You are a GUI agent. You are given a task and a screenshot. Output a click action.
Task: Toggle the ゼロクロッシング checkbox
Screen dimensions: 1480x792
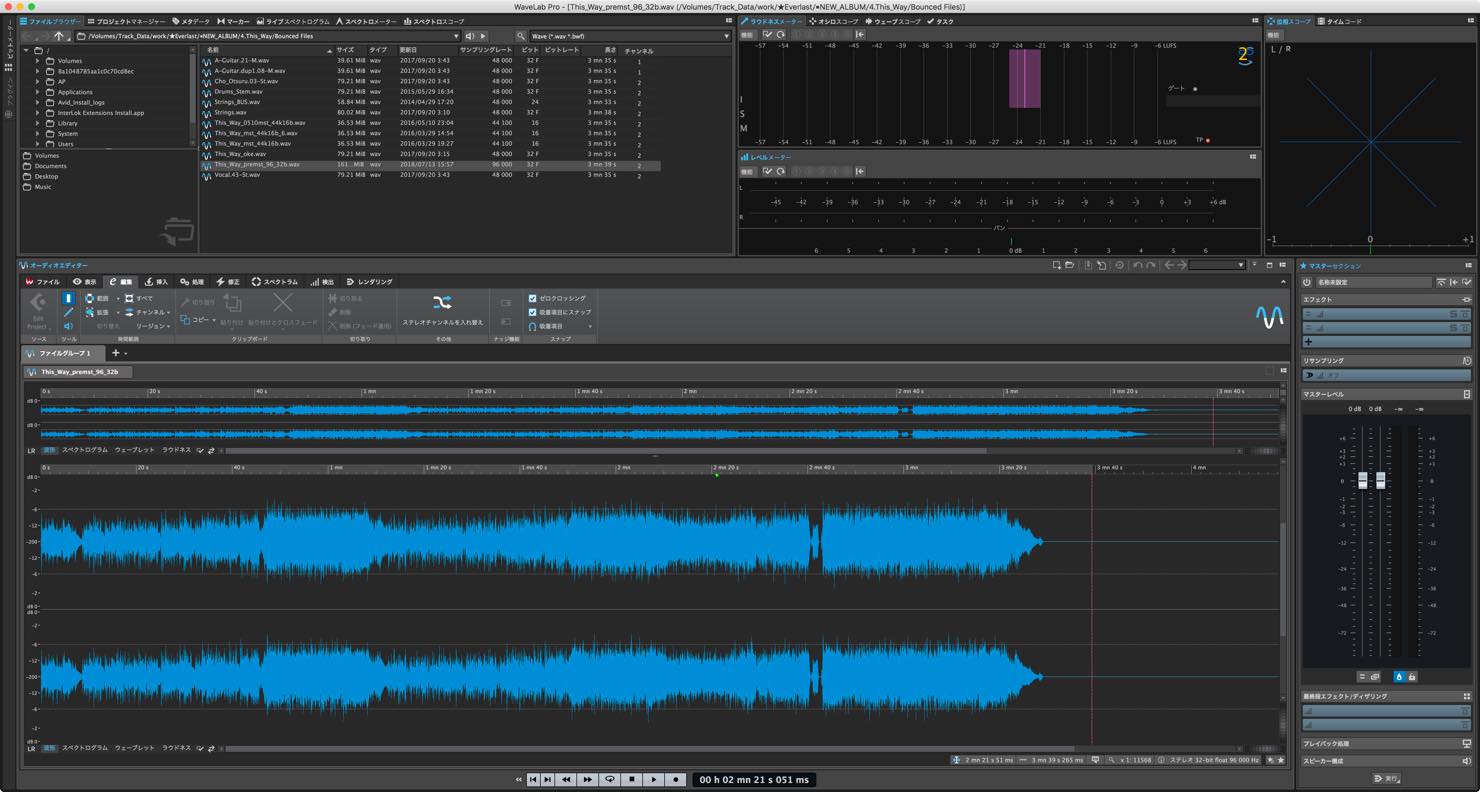point(532,298)
